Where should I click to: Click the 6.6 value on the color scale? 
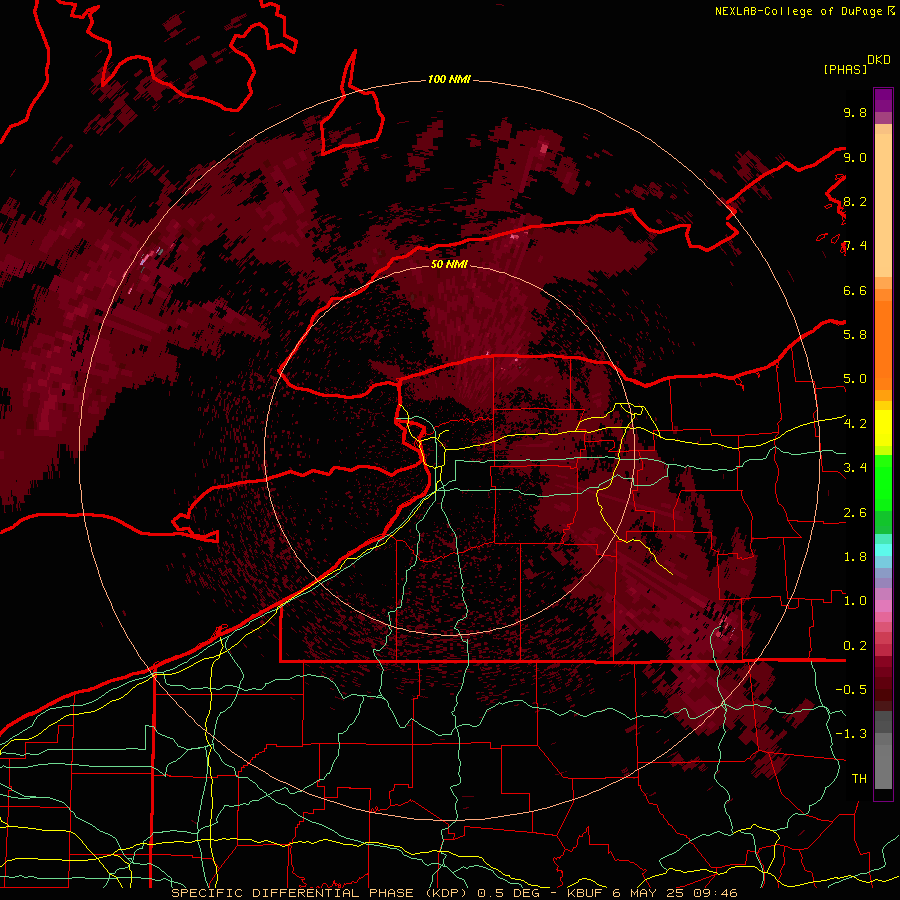pos(855,290)
